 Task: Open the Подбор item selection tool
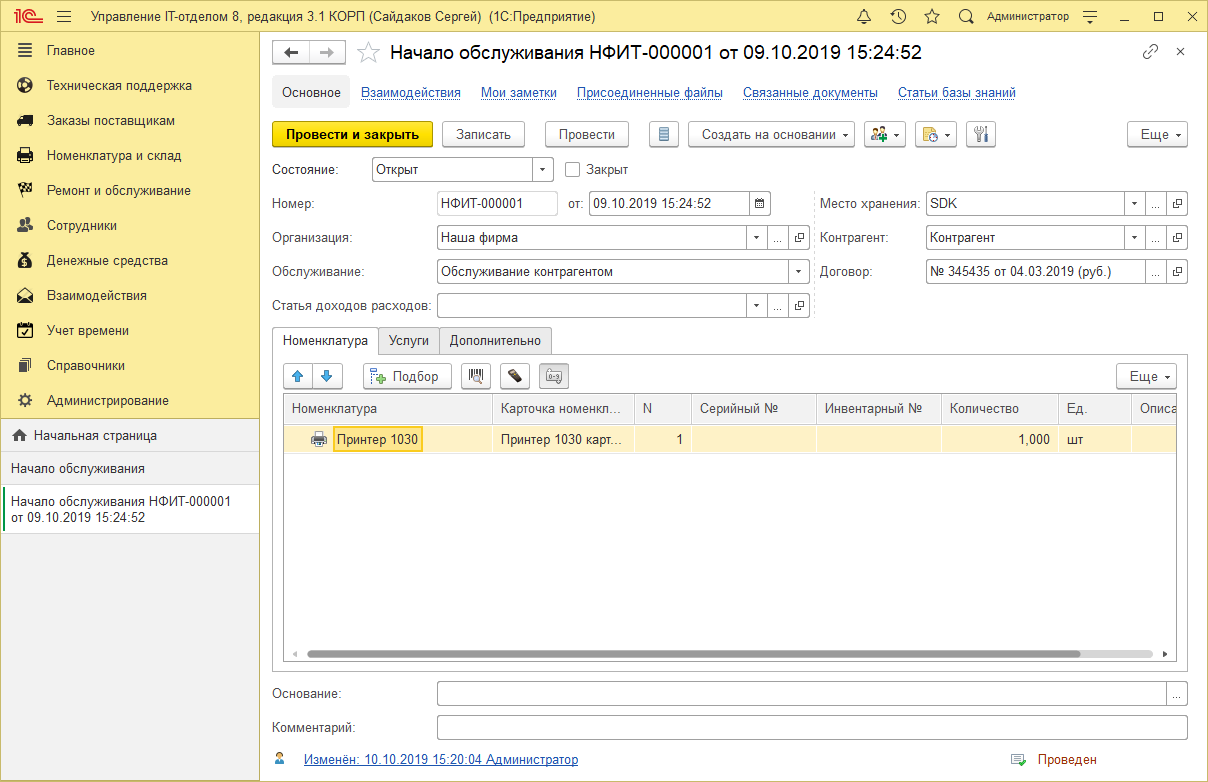407,376
